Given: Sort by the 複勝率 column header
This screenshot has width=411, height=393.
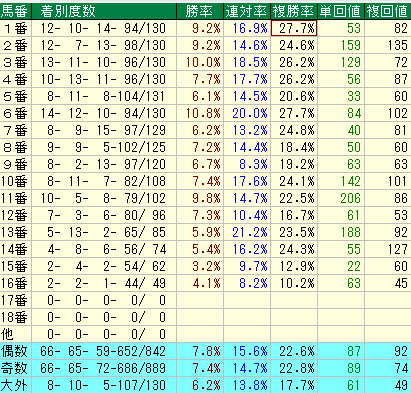Looking at the screenshot, I should [294, 11].
